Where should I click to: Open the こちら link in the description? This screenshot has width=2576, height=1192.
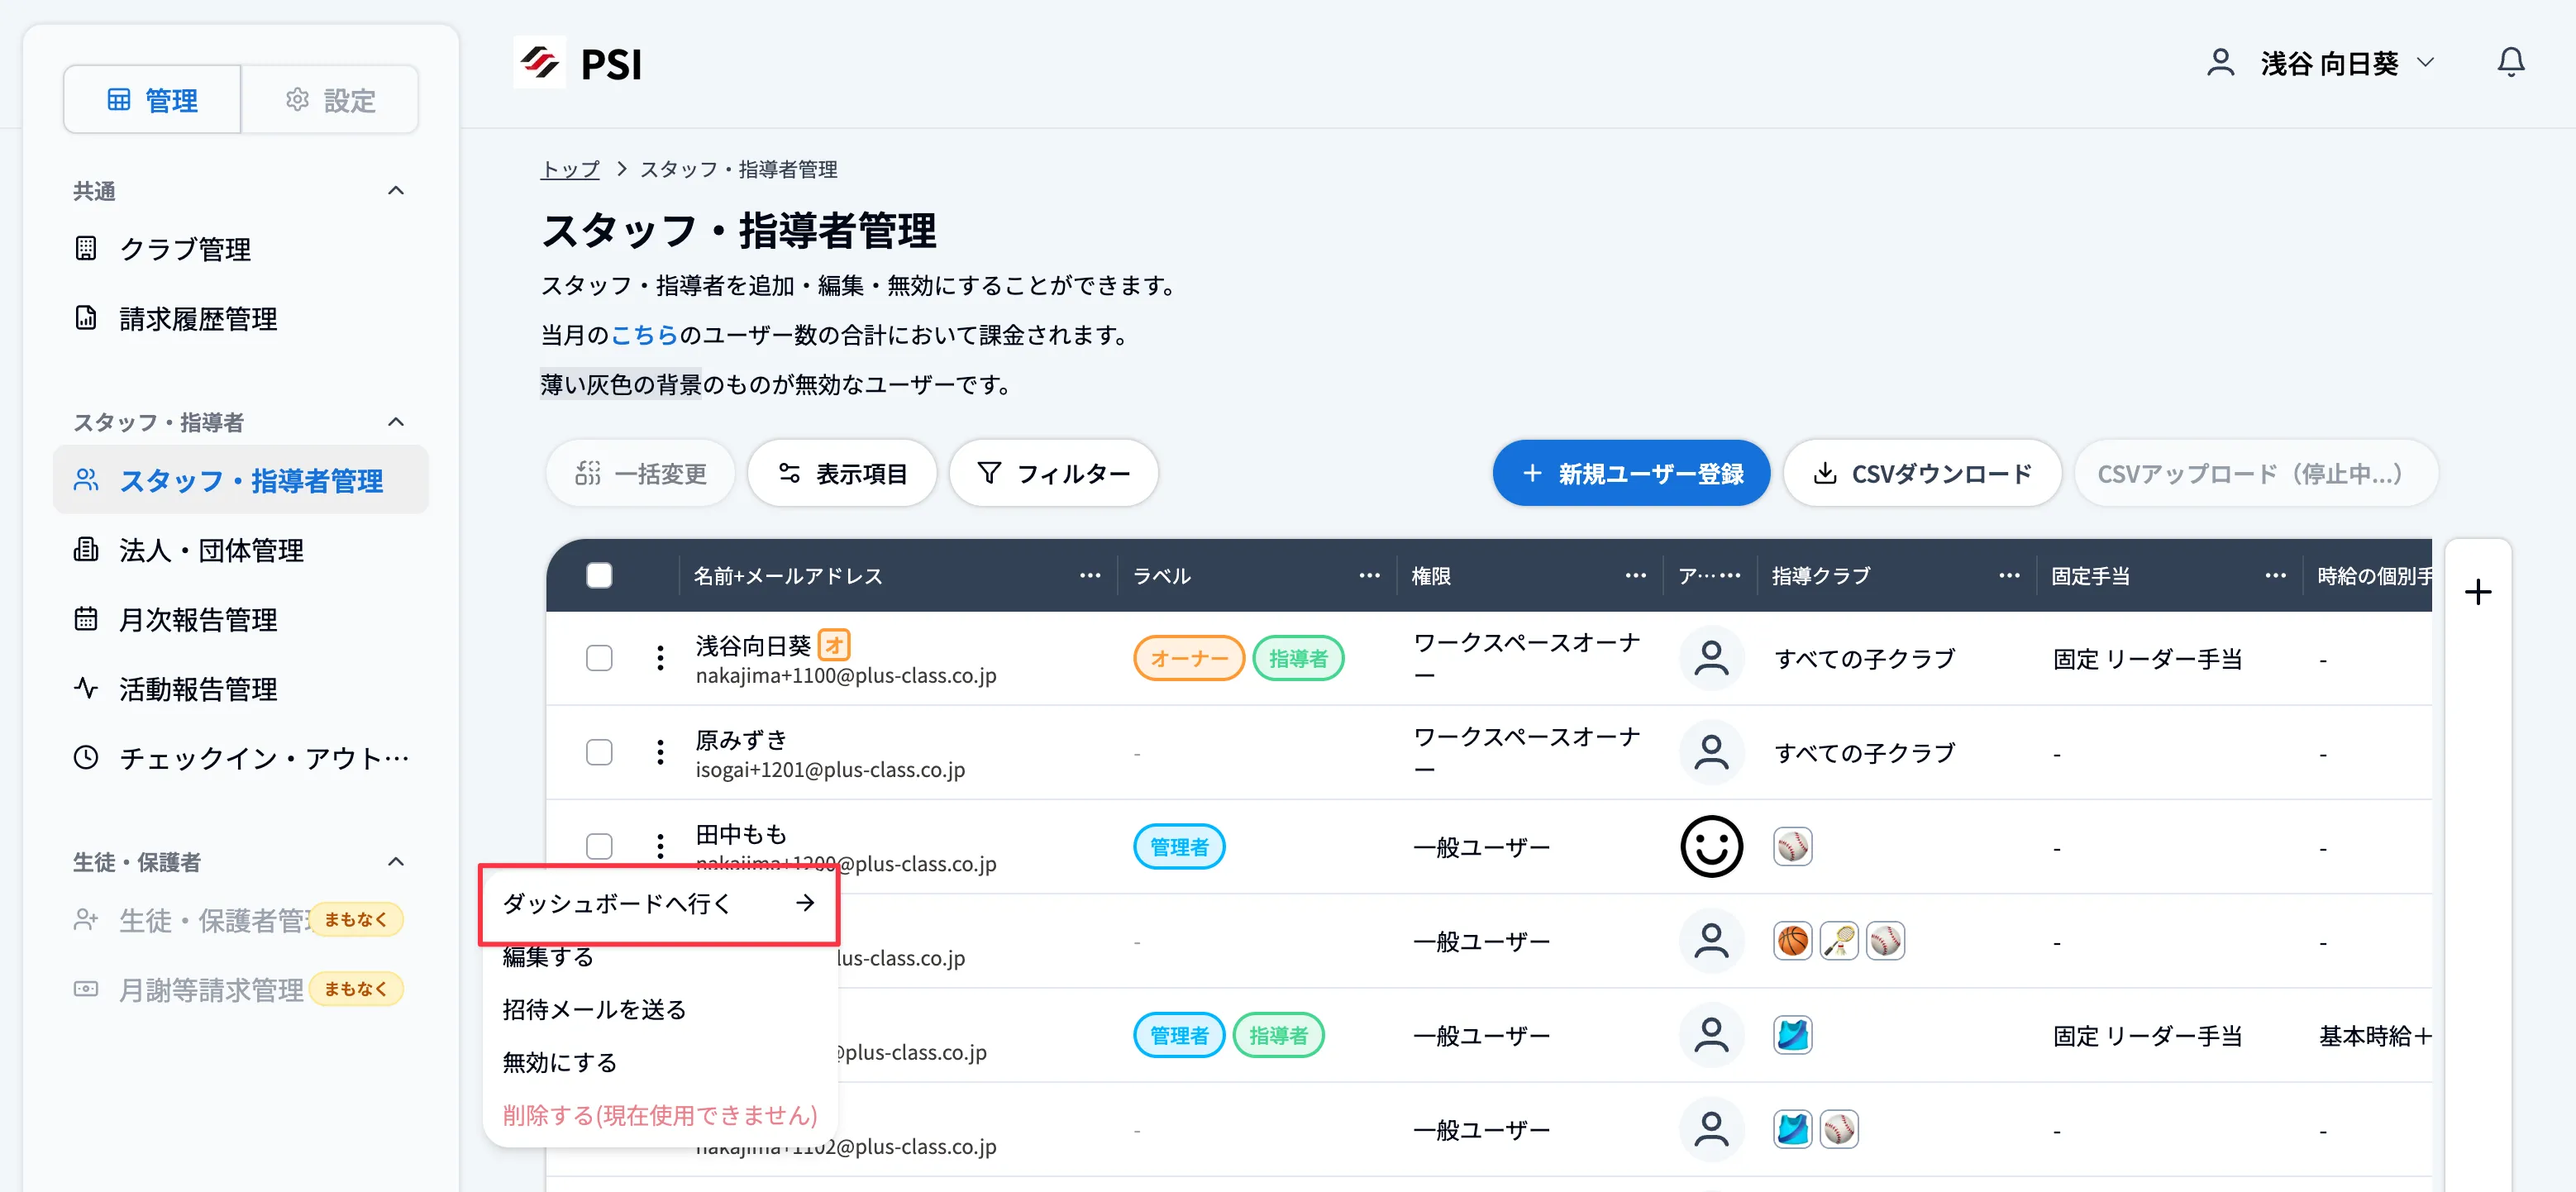click(x=645, y=335)
